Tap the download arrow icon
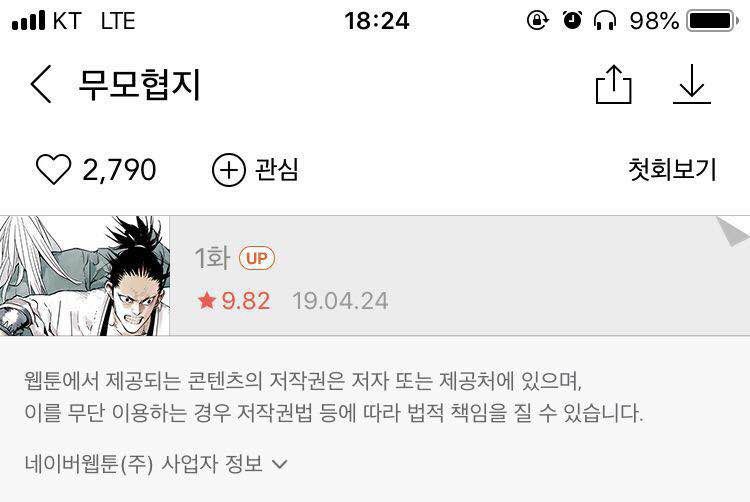750x502 pixels. tap(692, 84)
